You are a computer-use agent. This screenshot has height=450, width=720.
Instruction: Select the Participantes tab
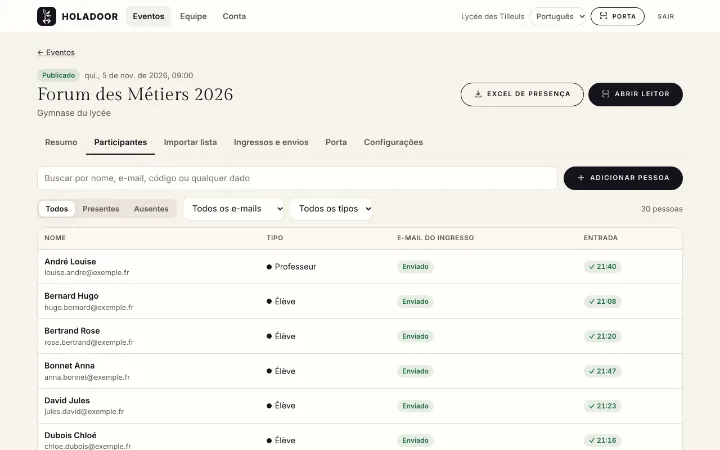(x=120, y=142)
